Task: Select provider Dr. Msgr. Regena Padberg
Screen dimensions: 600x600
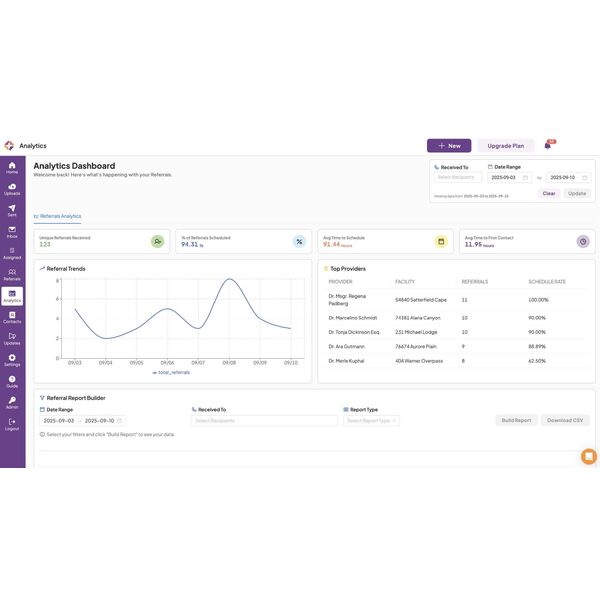Action: tap(347, 300)
